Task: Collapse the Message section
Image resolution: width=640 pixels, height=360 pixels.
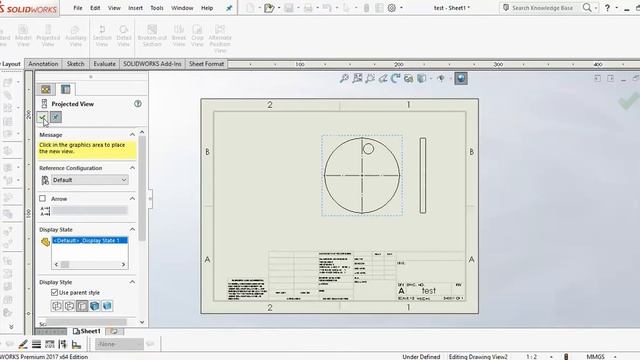Action: tap(132, 134)
